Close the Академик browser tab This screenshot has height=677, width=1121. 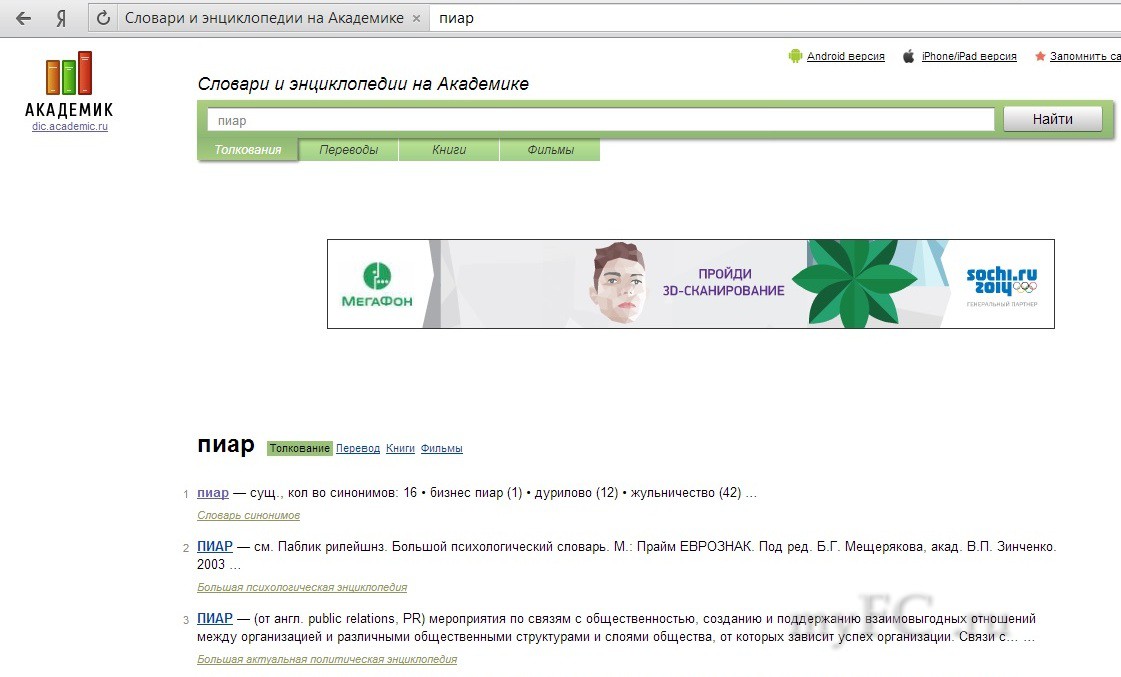coord(417,19)
